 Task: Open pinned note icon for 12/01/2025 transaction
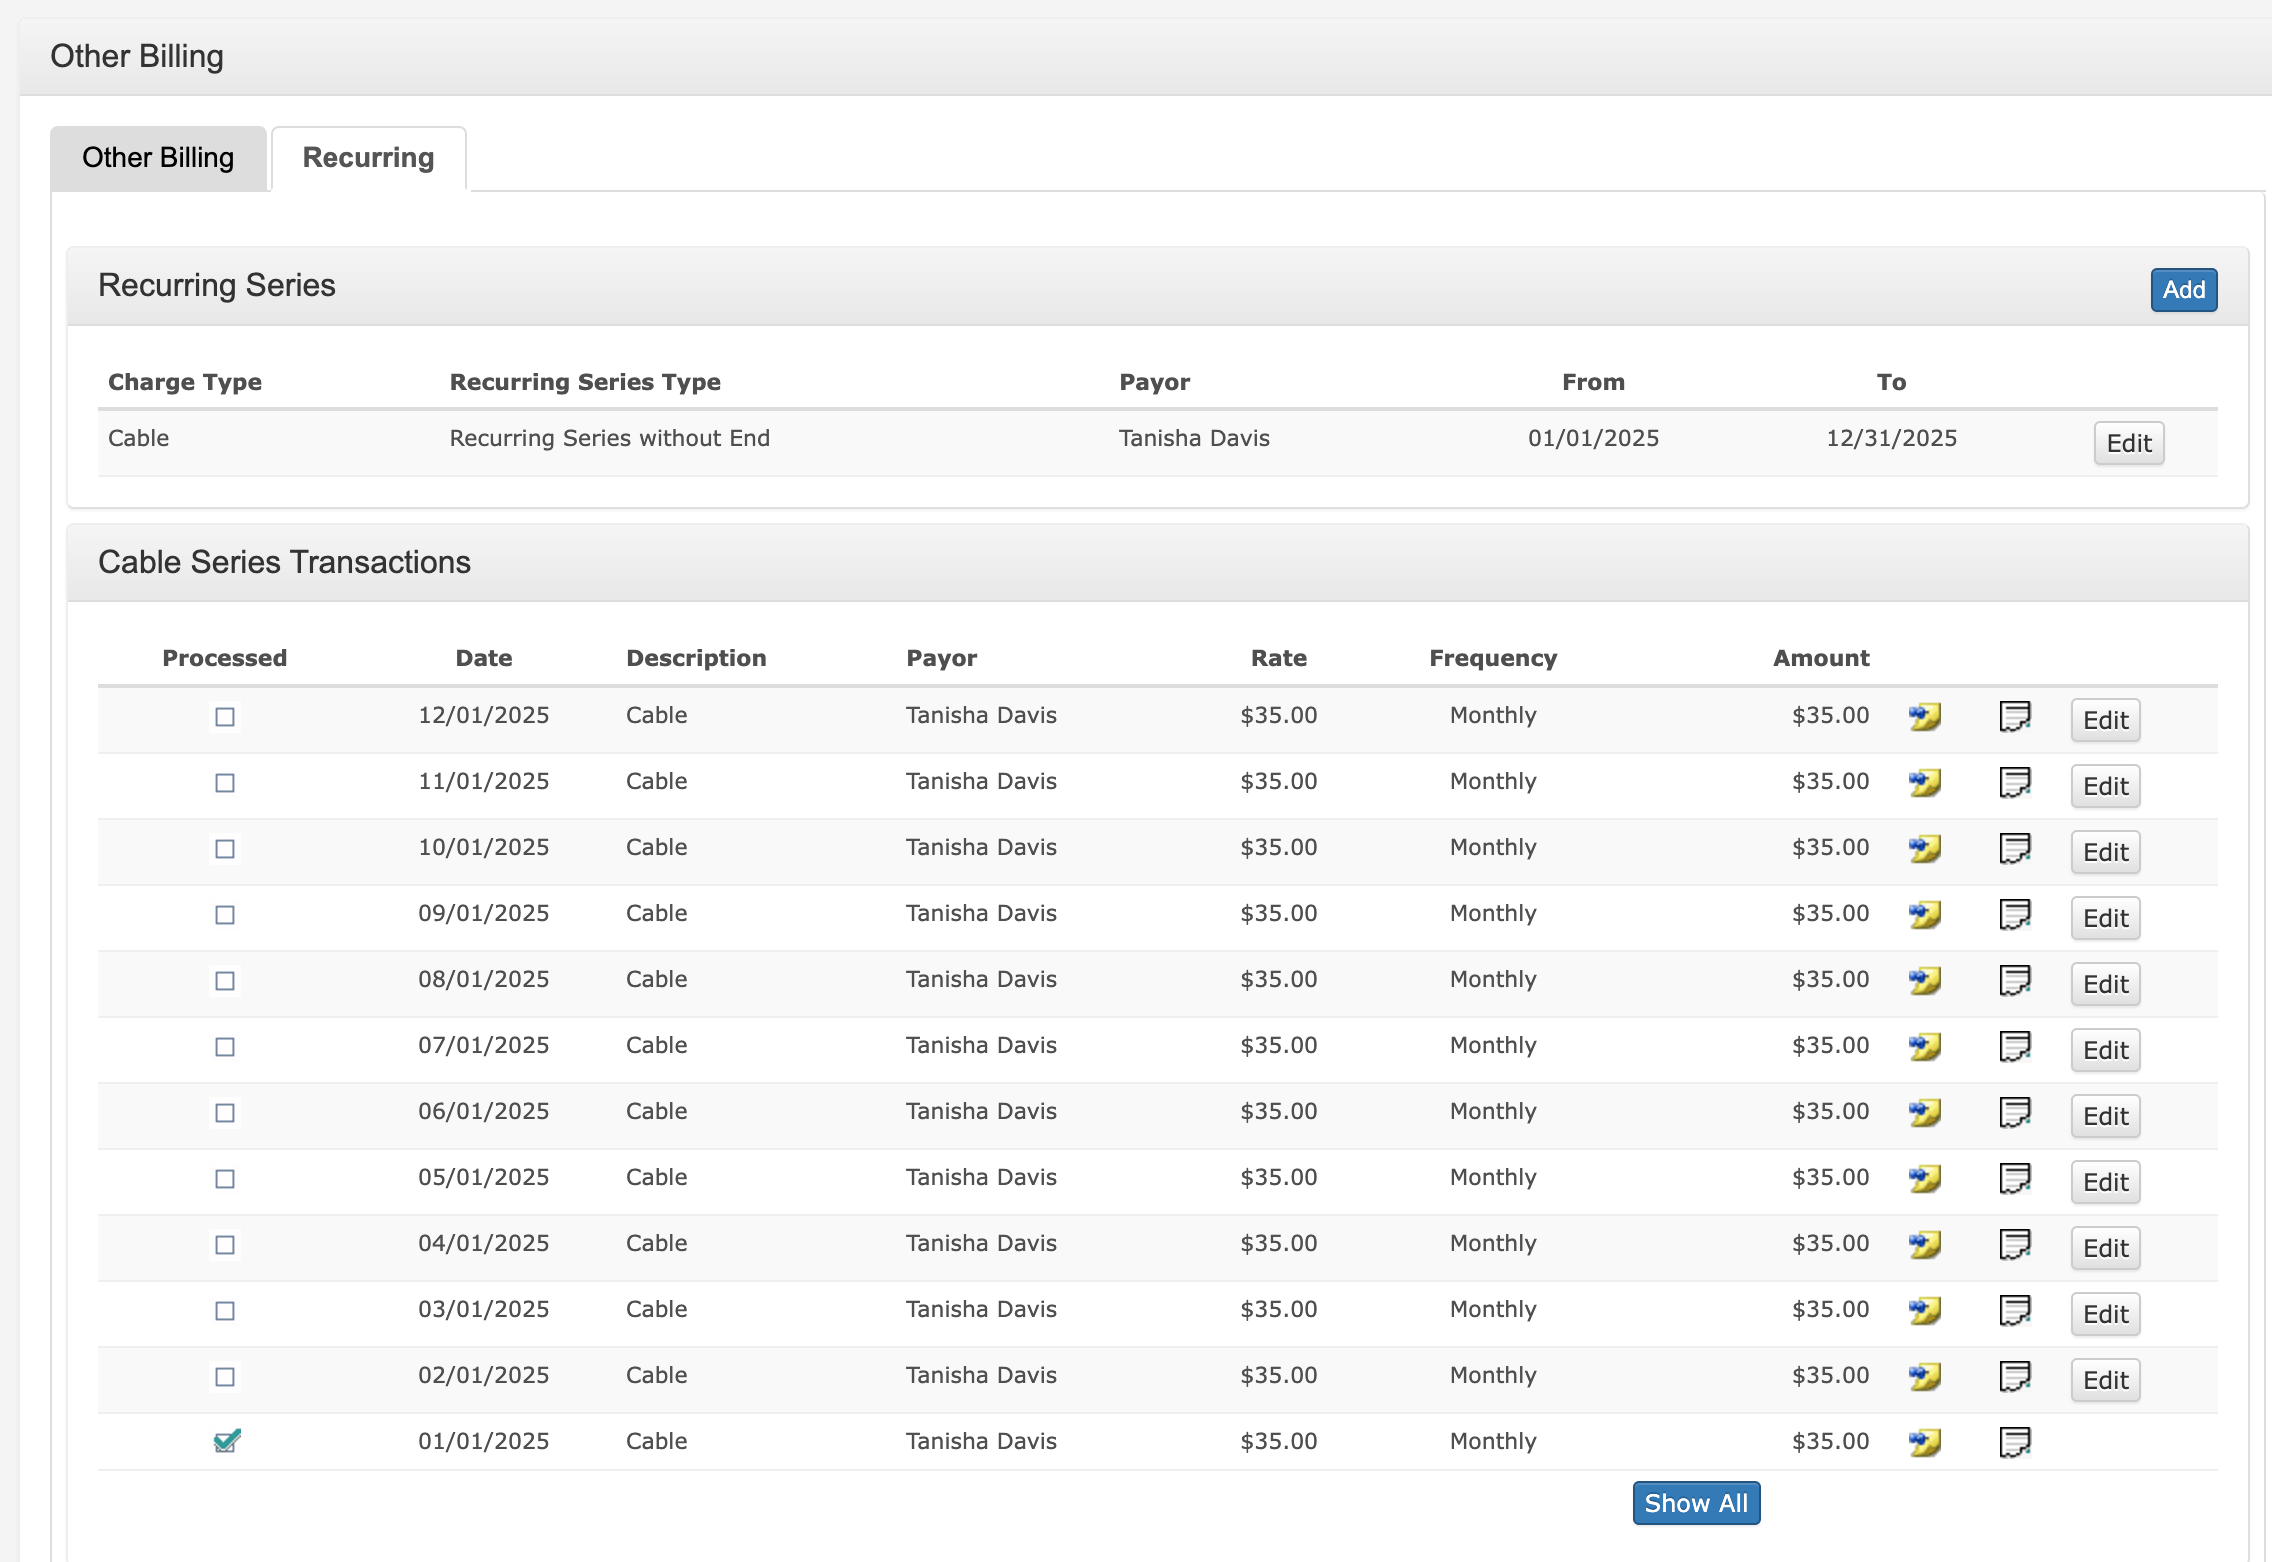[x=1924, y=717]
